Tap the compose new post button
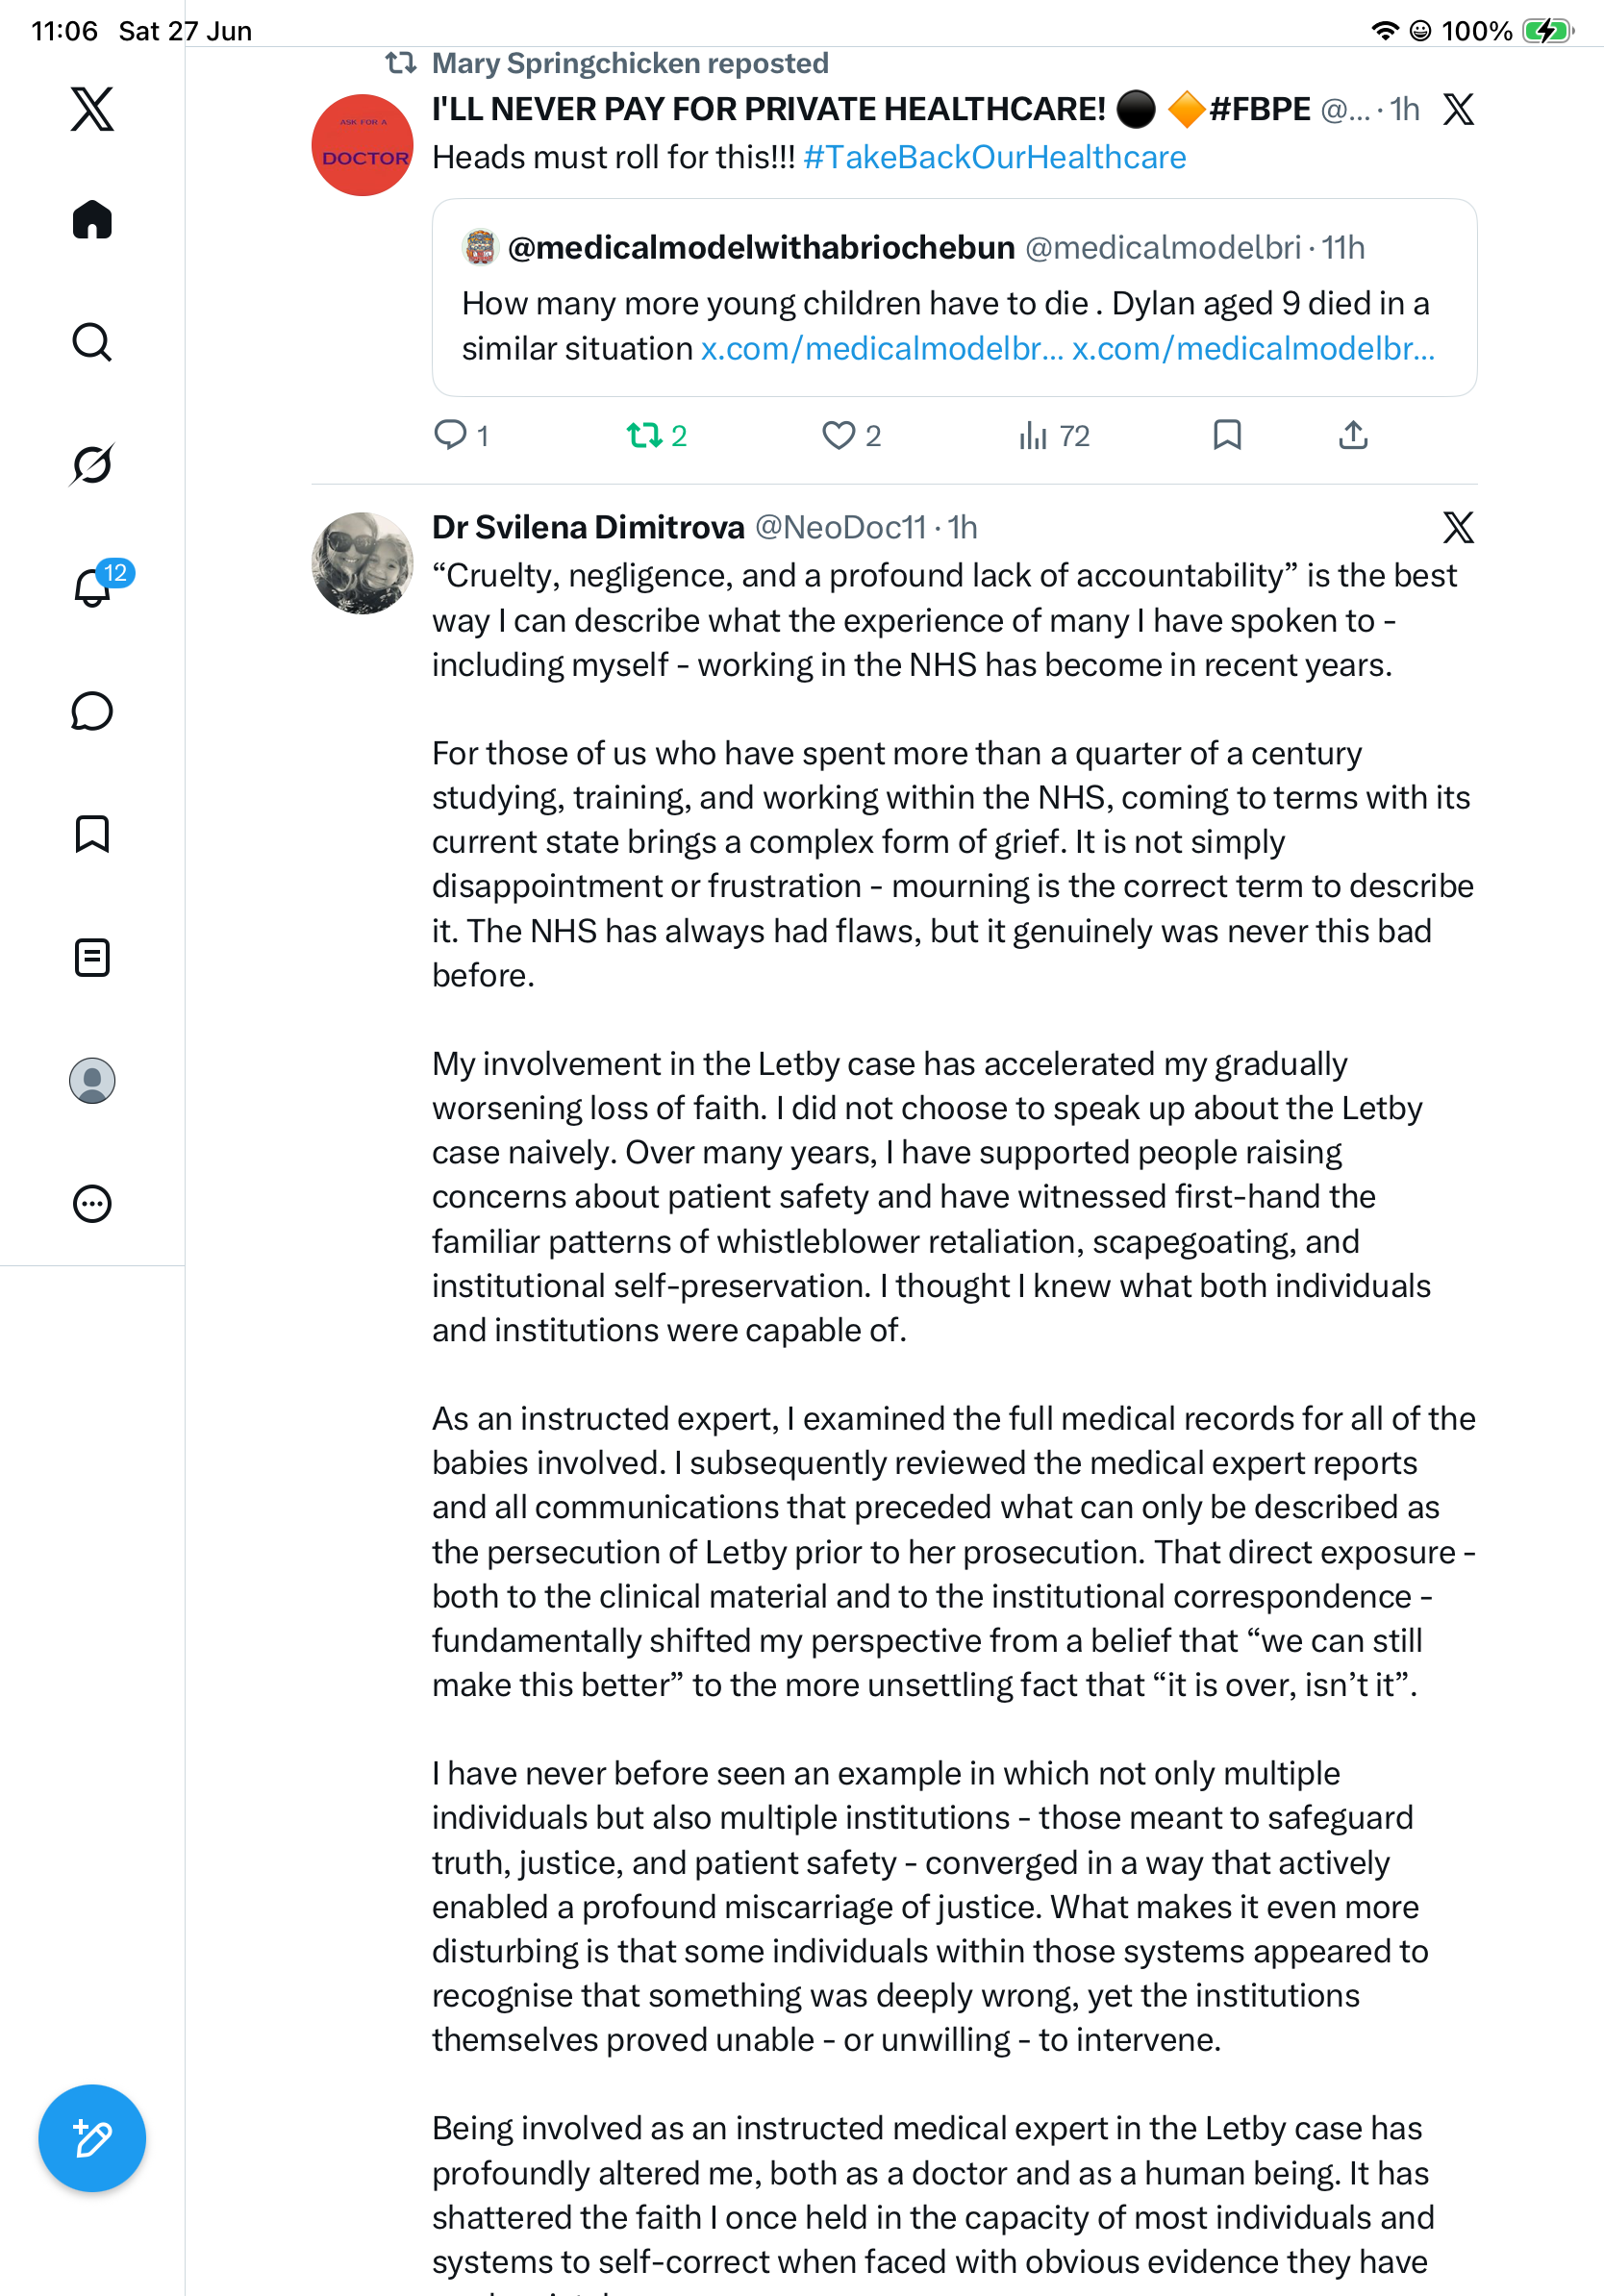This screenshot has height=2296, width=1604. pyautogui.click(x=92, y=2138)
